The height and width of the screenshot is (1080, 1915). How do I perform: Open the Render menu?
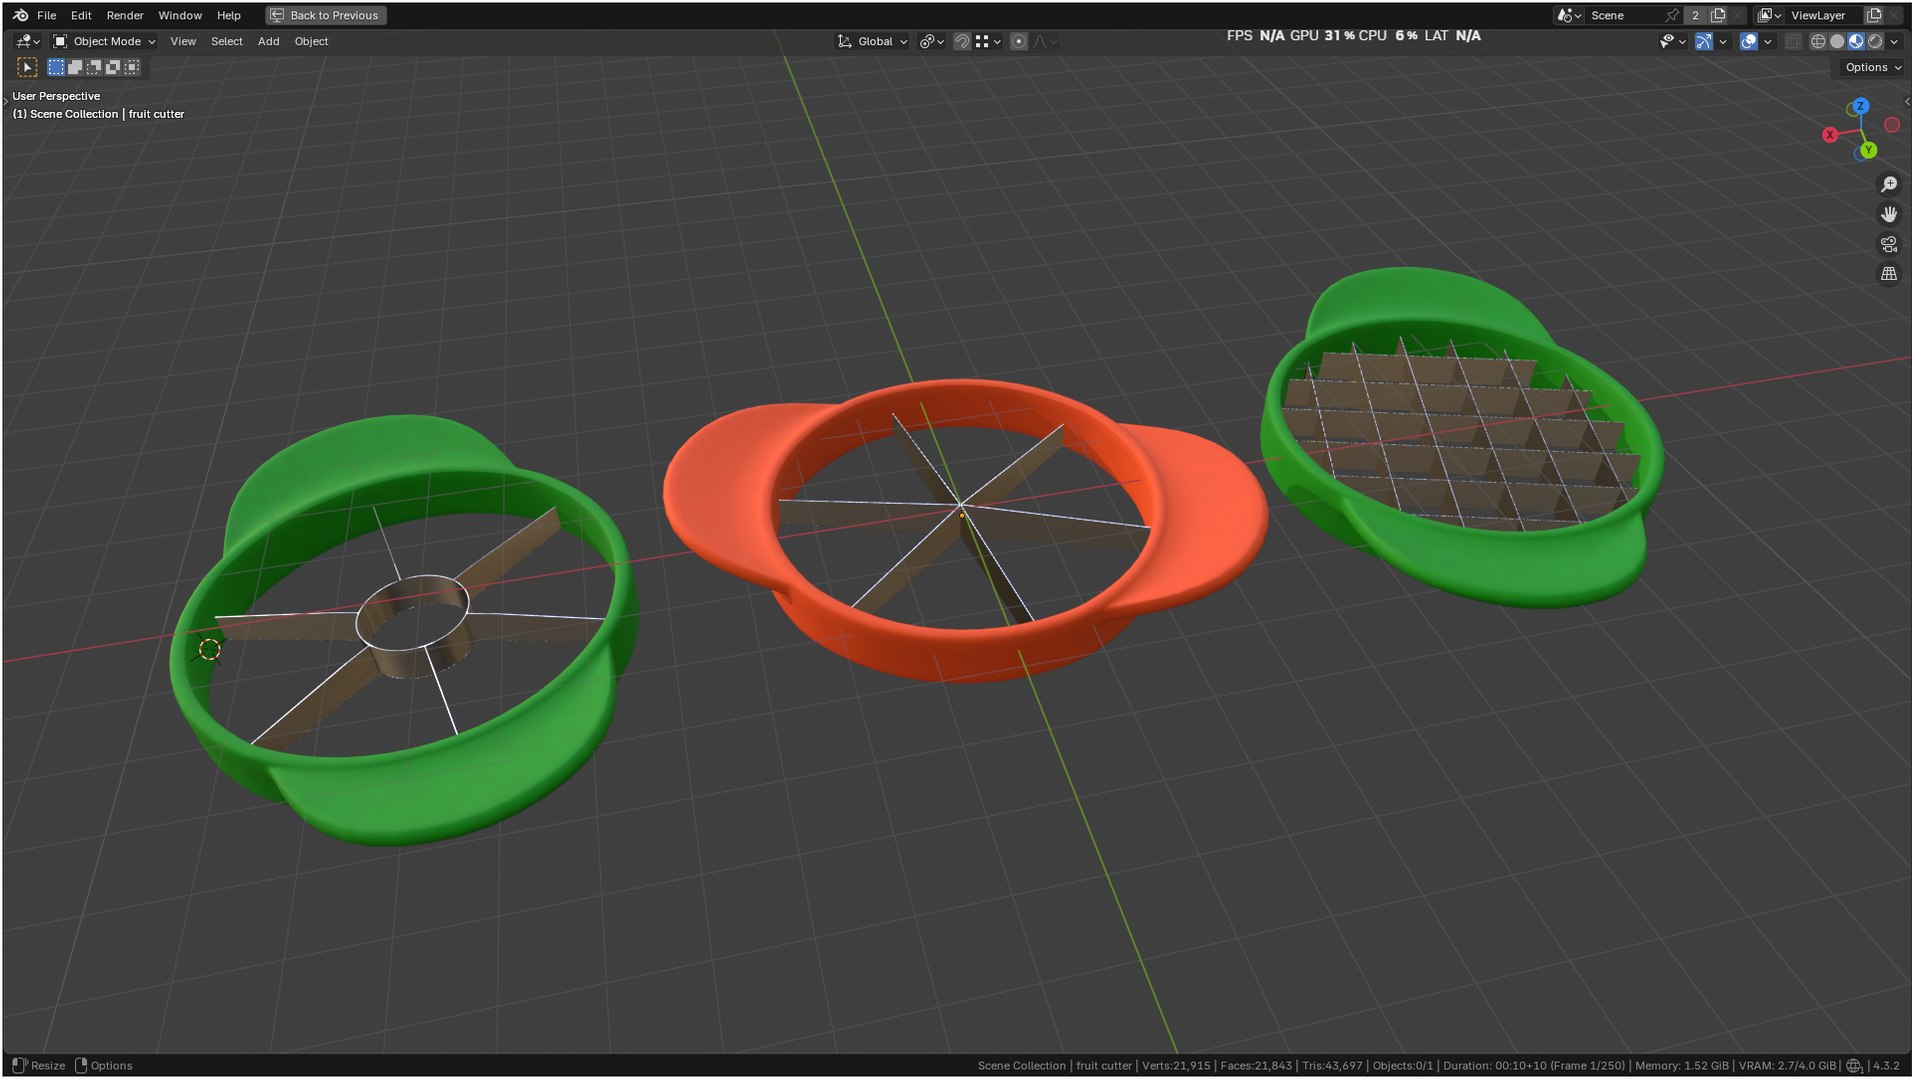pos(125,15)
